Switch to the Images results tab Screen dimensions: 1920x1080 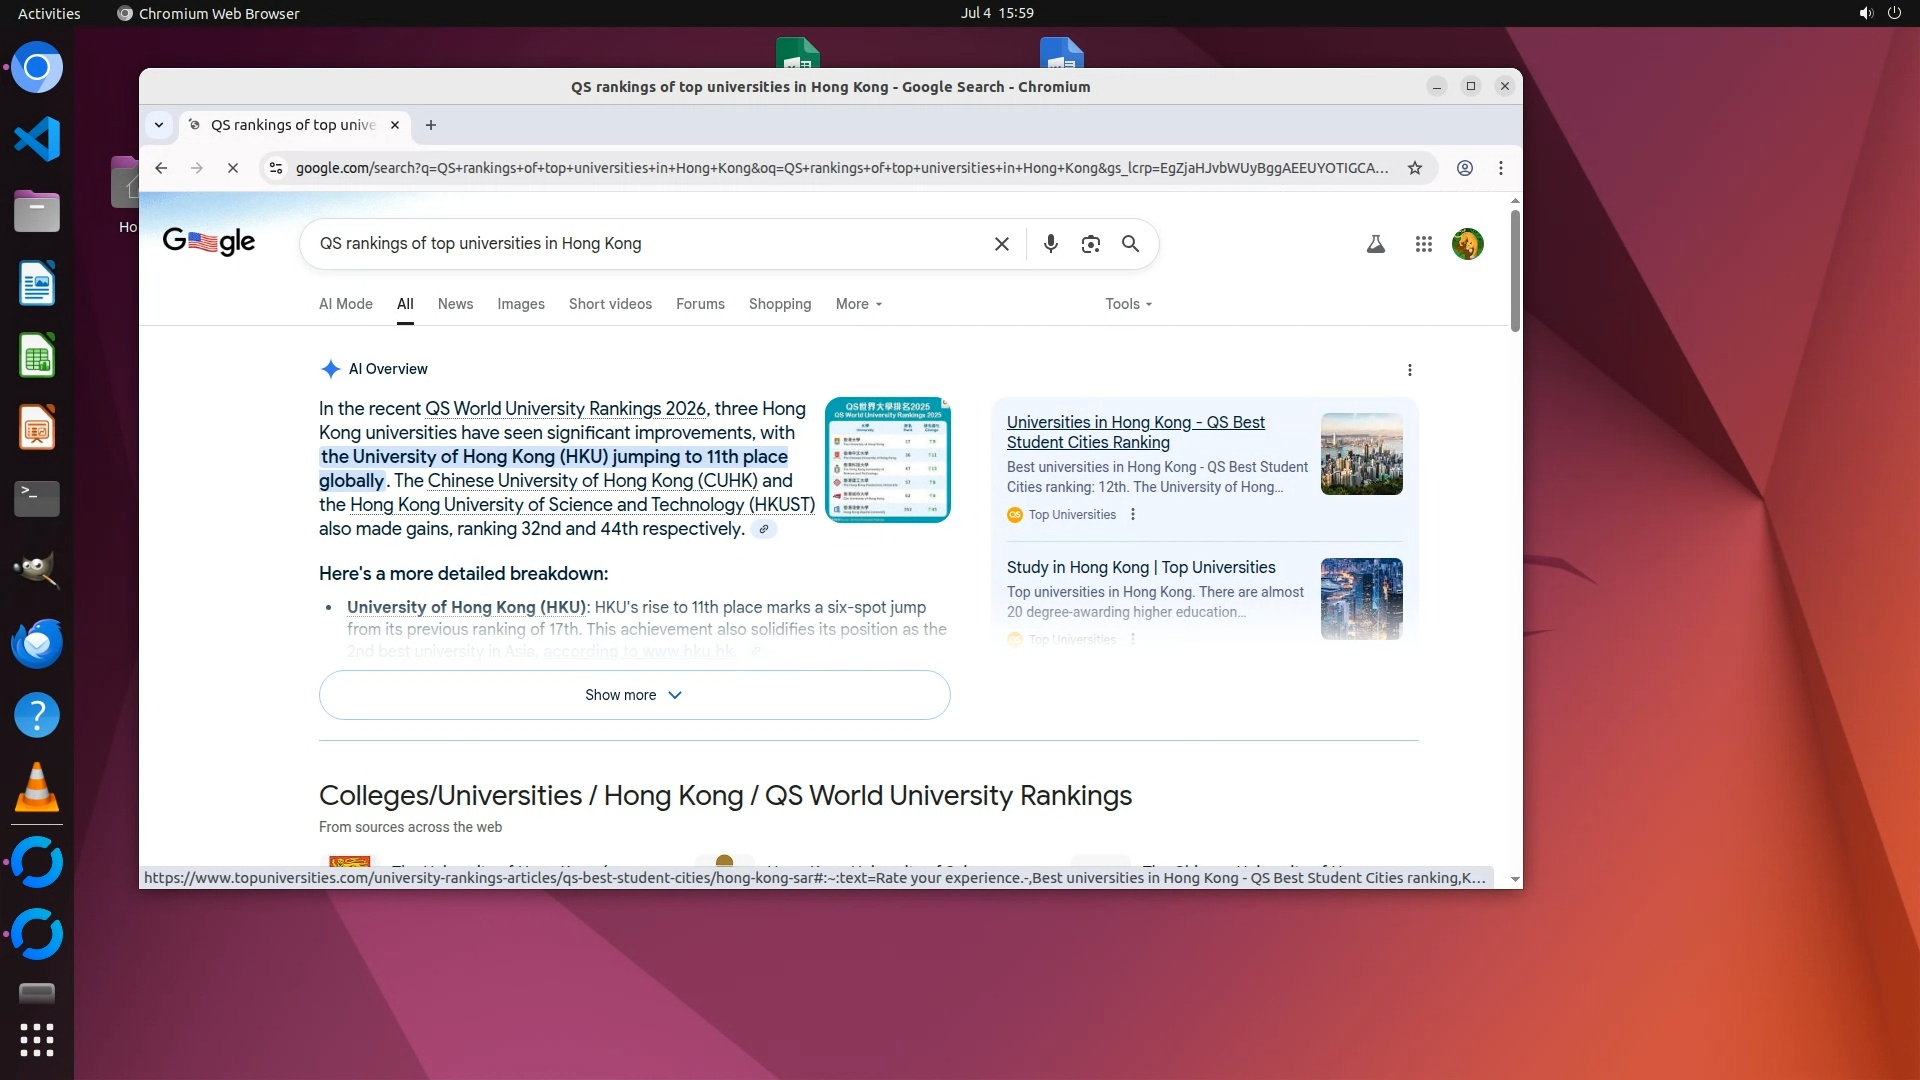click(520, 304)
